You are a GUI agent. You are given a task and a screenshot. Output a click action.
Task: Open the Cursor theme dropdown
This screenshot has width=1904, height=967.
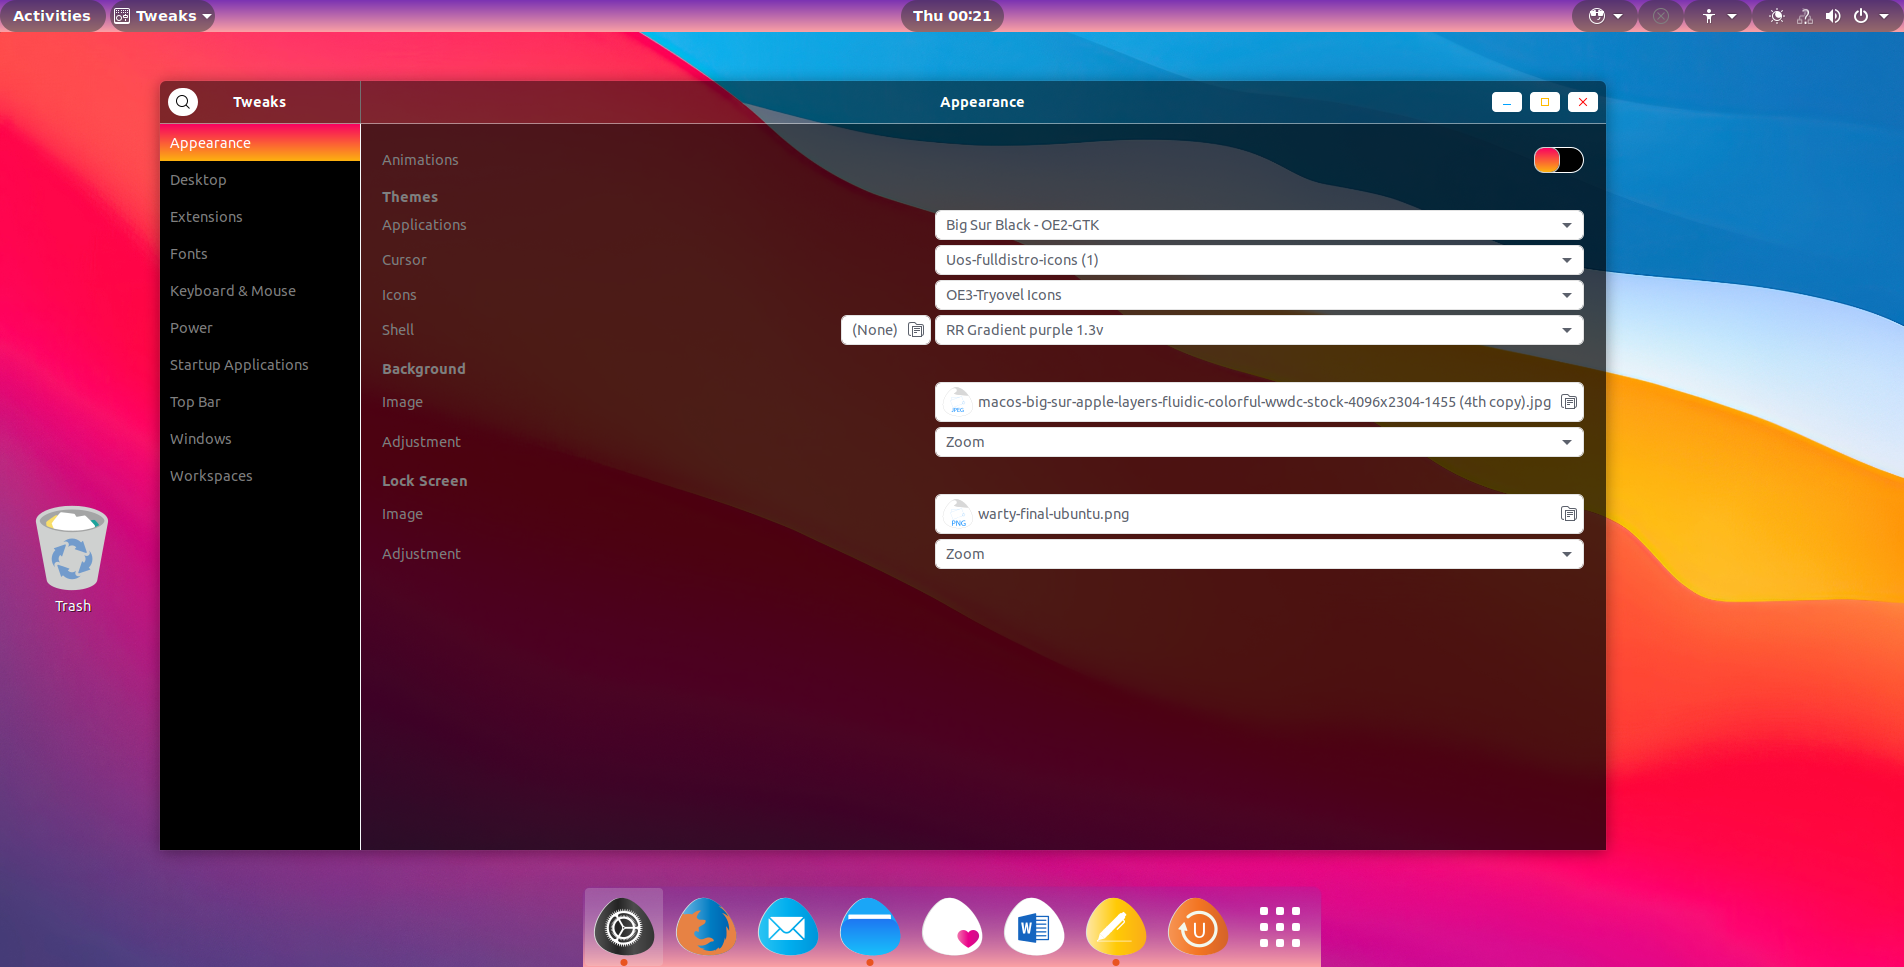[1259, 260]
